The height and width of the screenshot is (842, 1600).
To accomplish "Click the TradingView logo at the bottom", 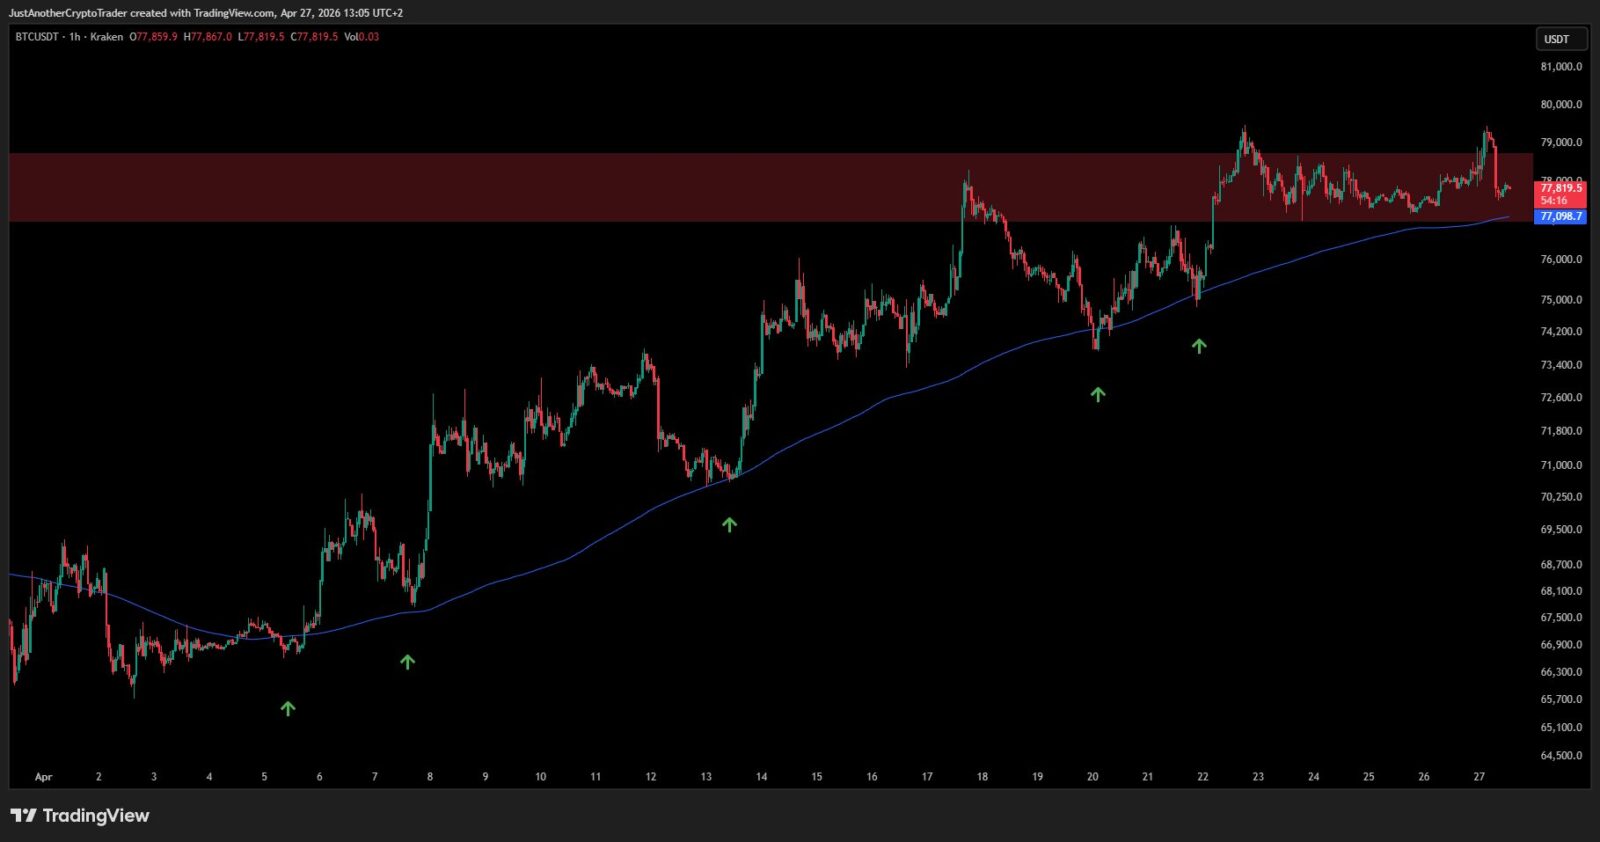I will (80, 816).
